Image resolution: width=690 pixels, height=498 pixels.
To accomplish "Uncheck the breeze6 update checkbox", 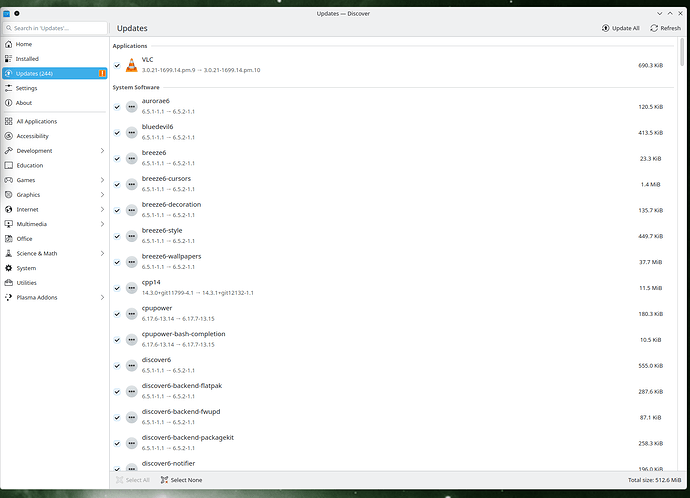I will 117,159.
